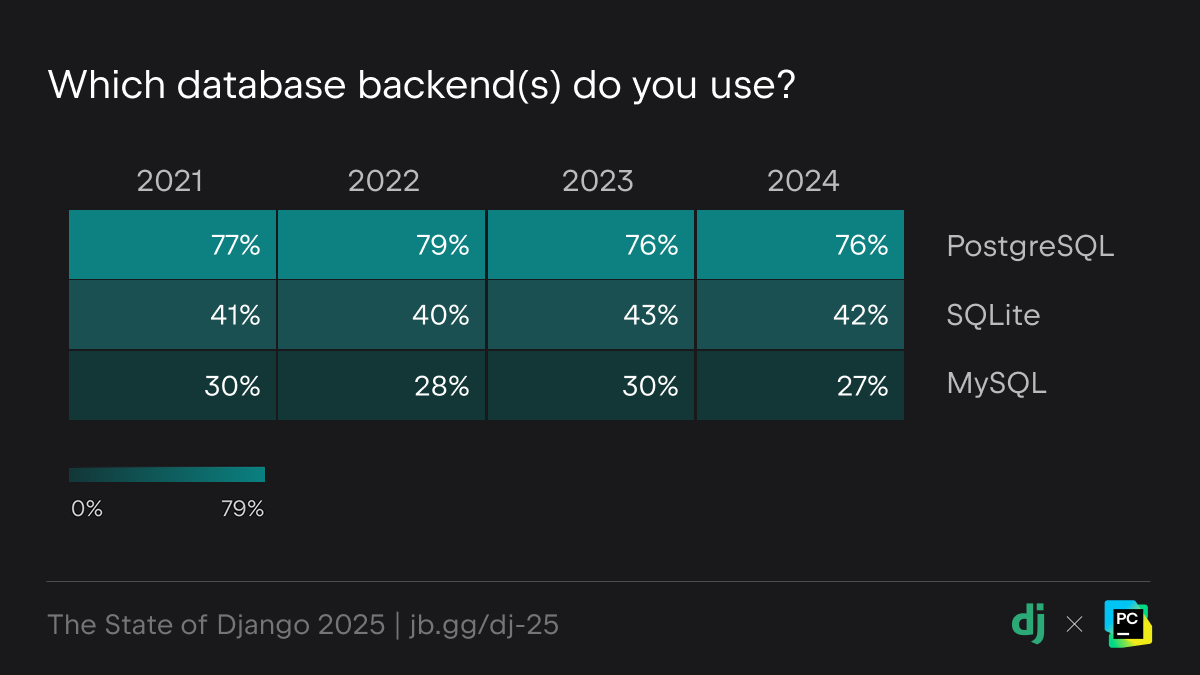Click the "Which database backend(s) do you use?" title
The image size is (1200, 675).
[x=421, y=86]
